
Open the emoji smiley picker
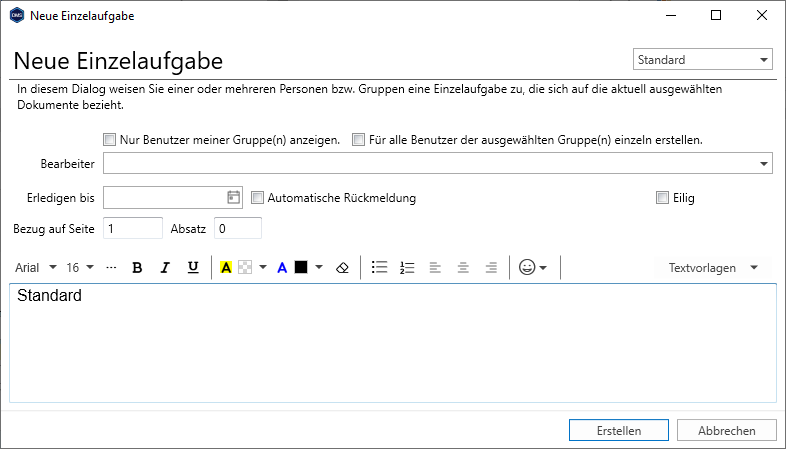(x=532, y=267)
